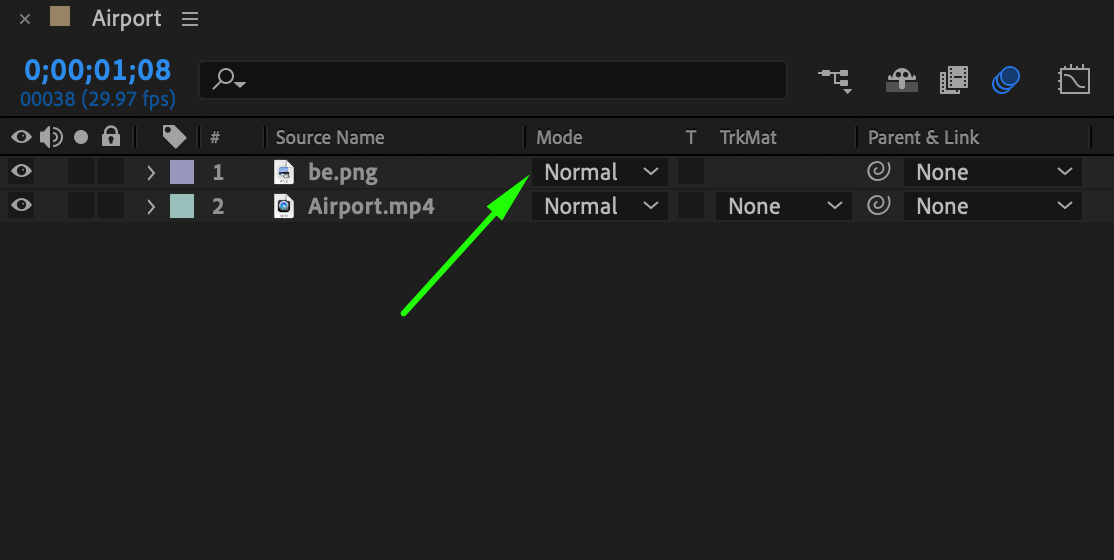Select the Airport composition tab
The width and height of the screenshot is (1114, 560).
click(x=126, y=19)
